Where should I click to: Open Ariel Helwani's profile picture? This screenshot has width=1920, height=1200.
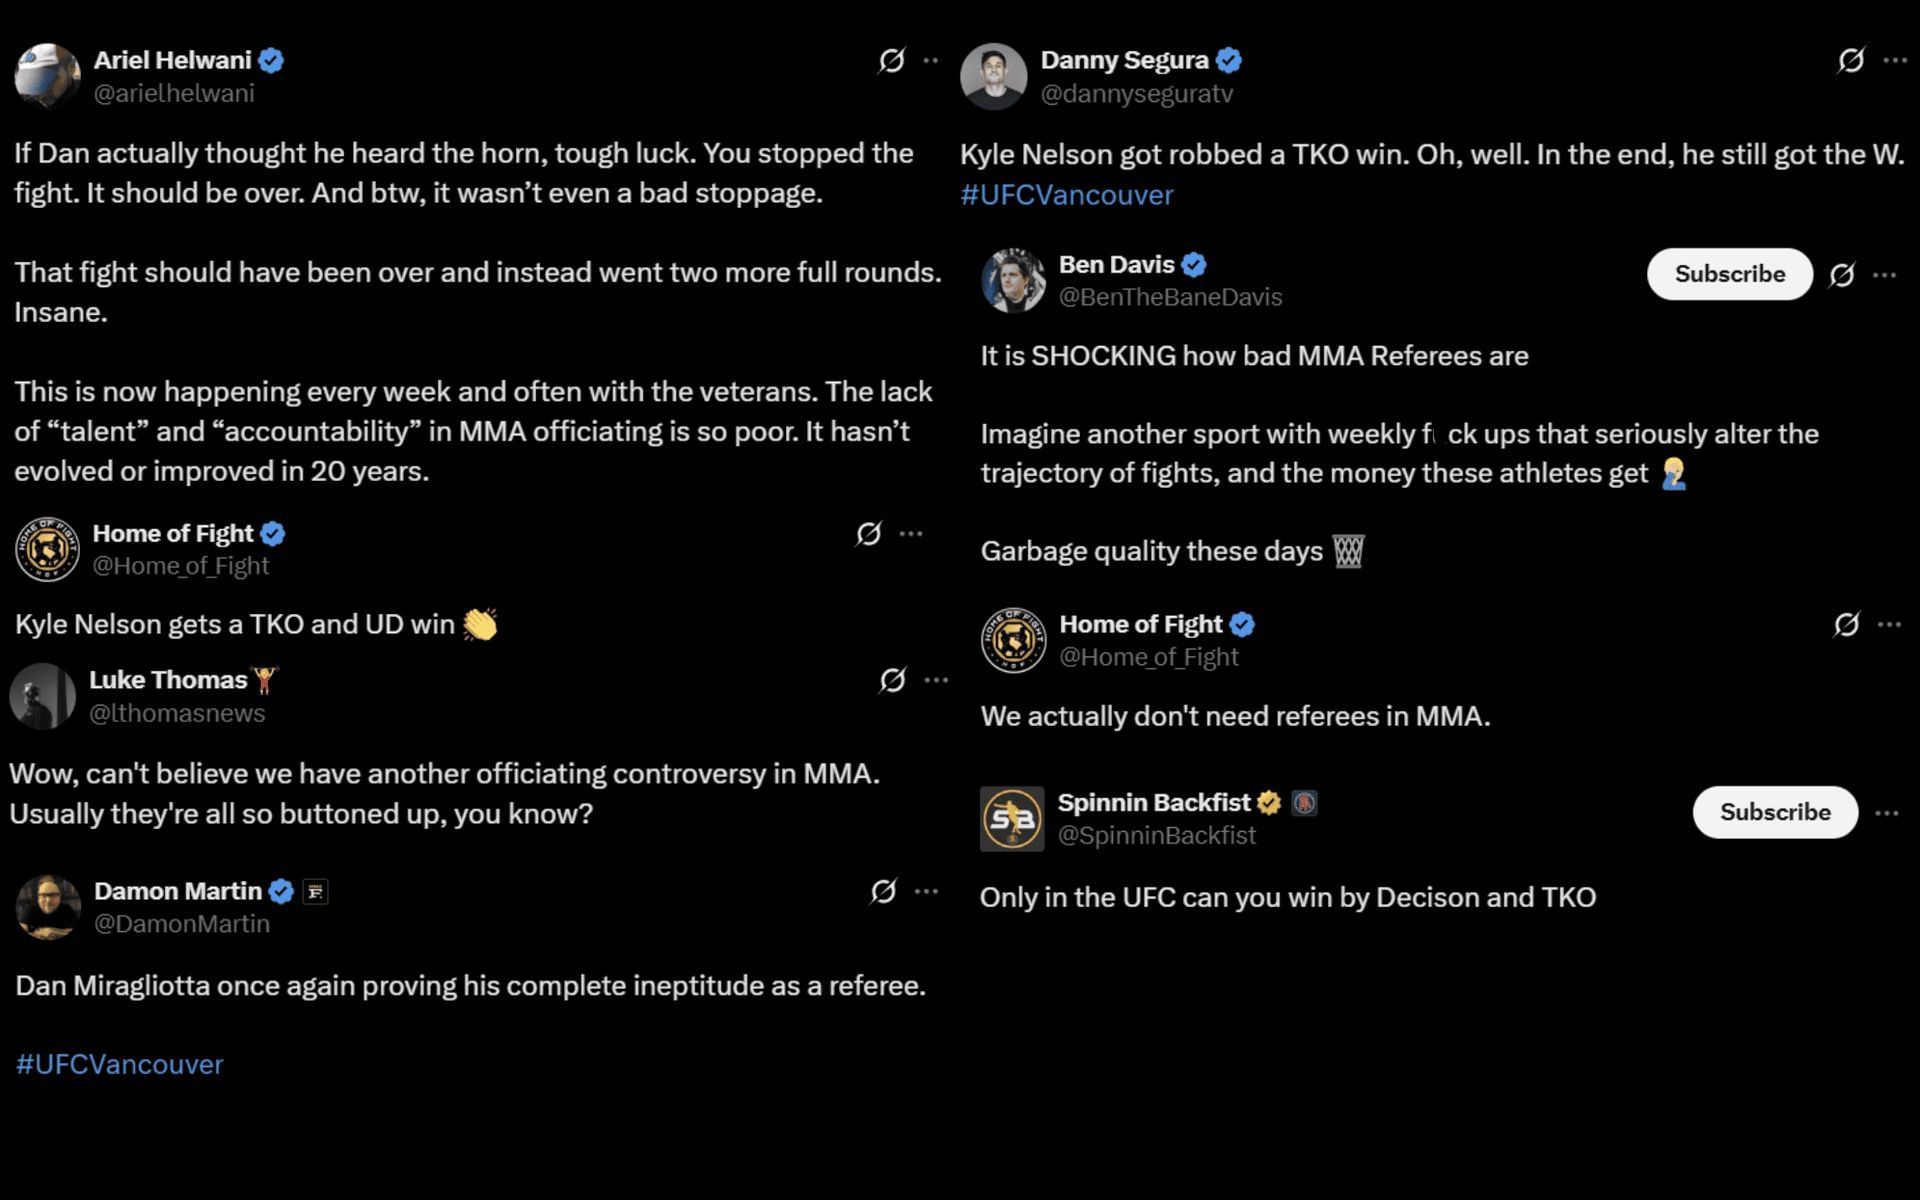pos(47,76)
